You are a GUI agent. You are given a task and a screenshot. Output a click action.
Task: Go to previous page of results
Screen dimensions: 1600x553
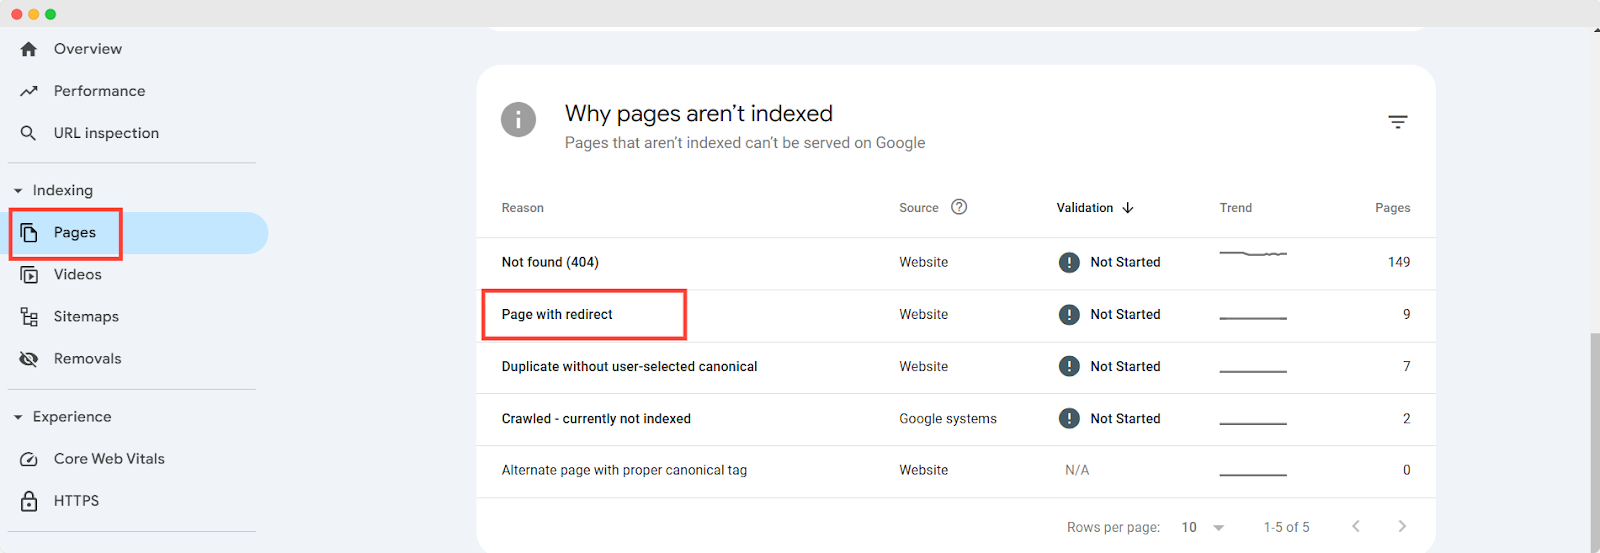click(1356, 526)
